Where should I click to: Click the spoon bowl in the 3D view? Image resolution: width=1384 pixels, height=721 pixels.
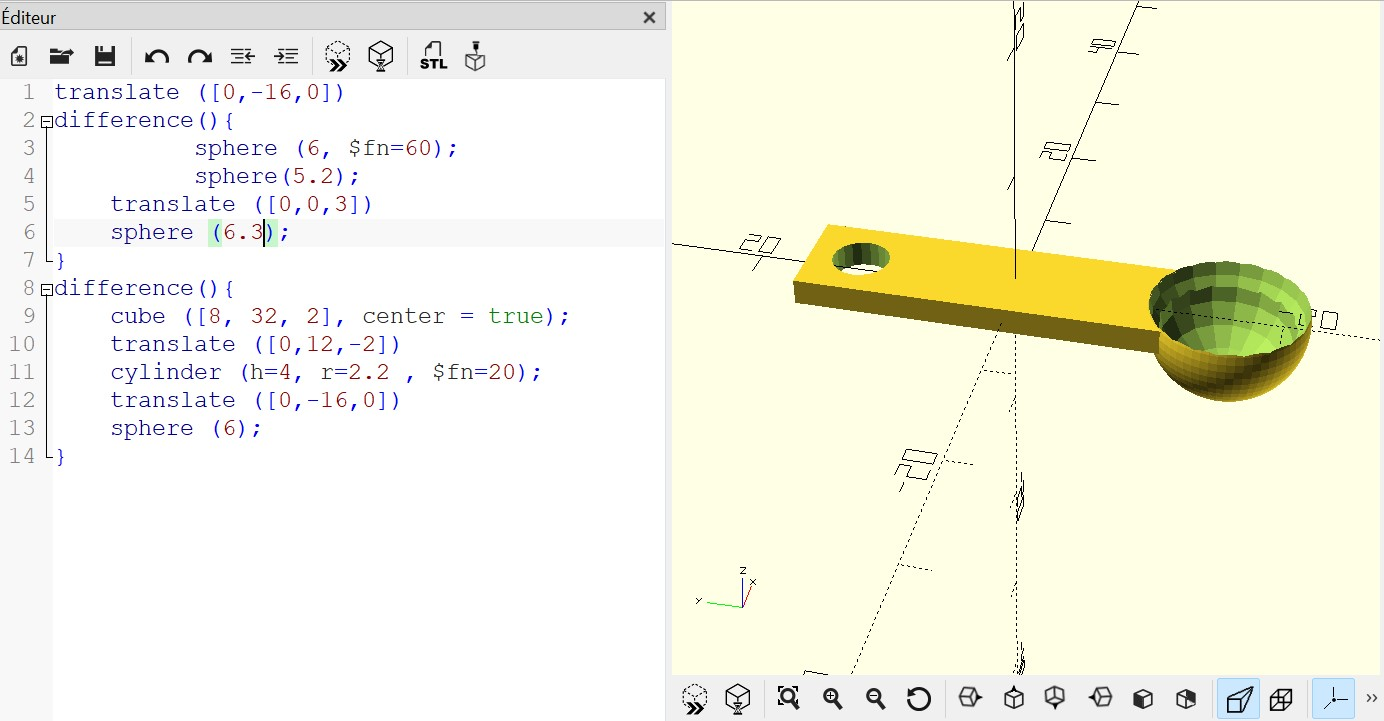click(x=1229, y=330)
